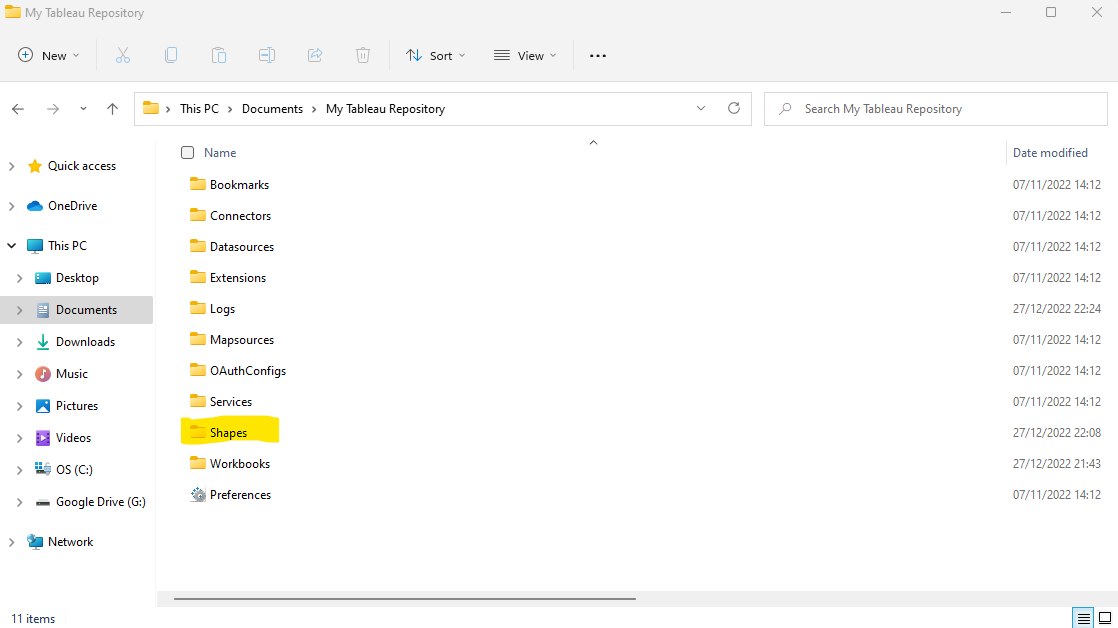Open the Sort dropdown

coord(436,56)
